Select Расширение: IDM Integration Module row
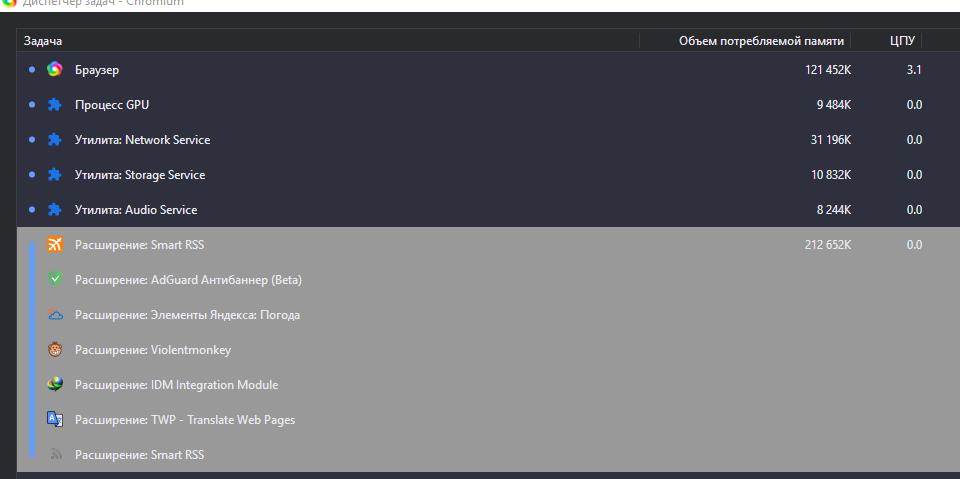This screenshot has height=479, width=960. pos(488,385)
